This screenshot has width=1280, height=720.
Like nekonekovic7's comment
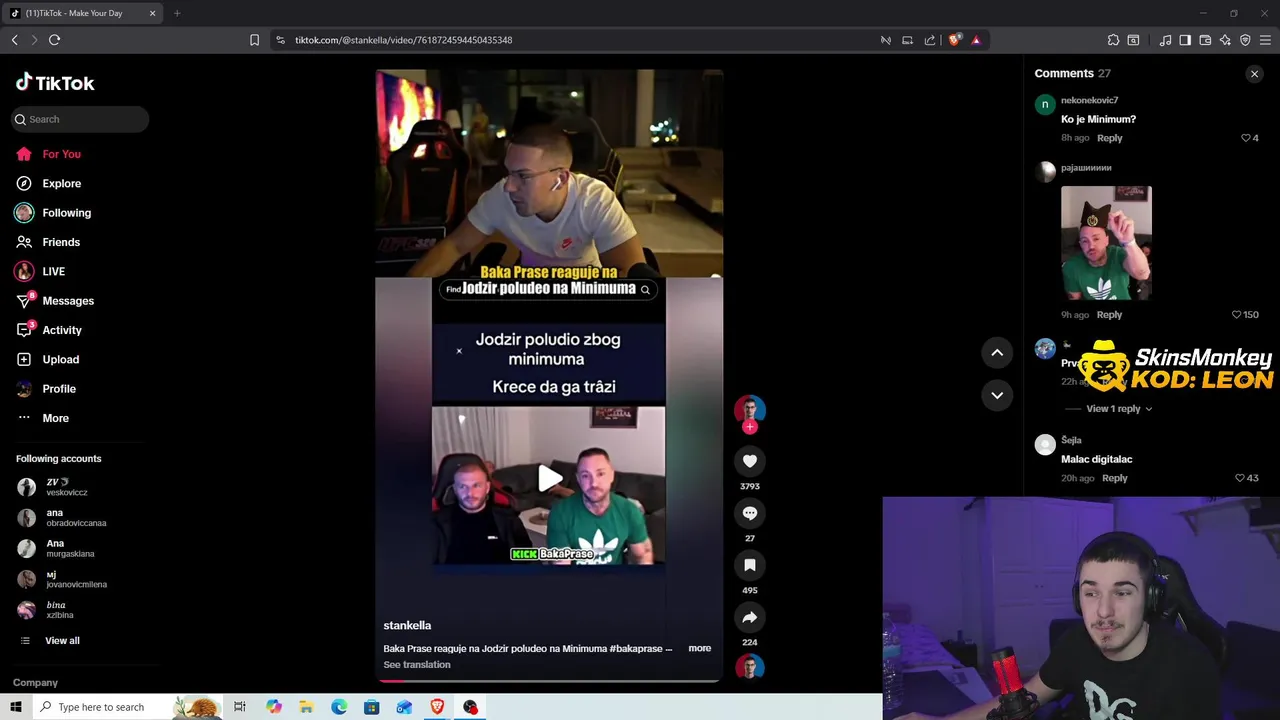click(1246, 138)
